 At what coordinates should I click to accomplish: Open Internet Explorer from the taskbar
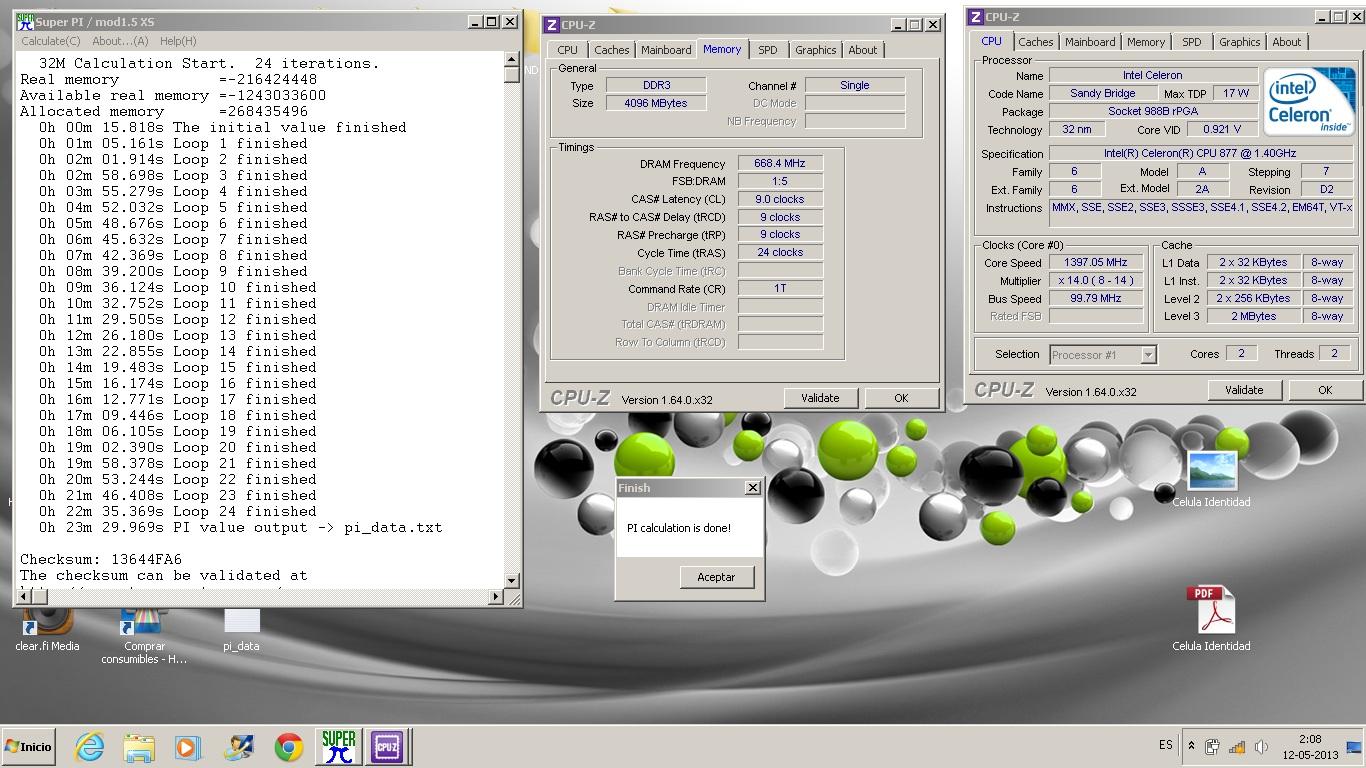[x=90, y=747]
